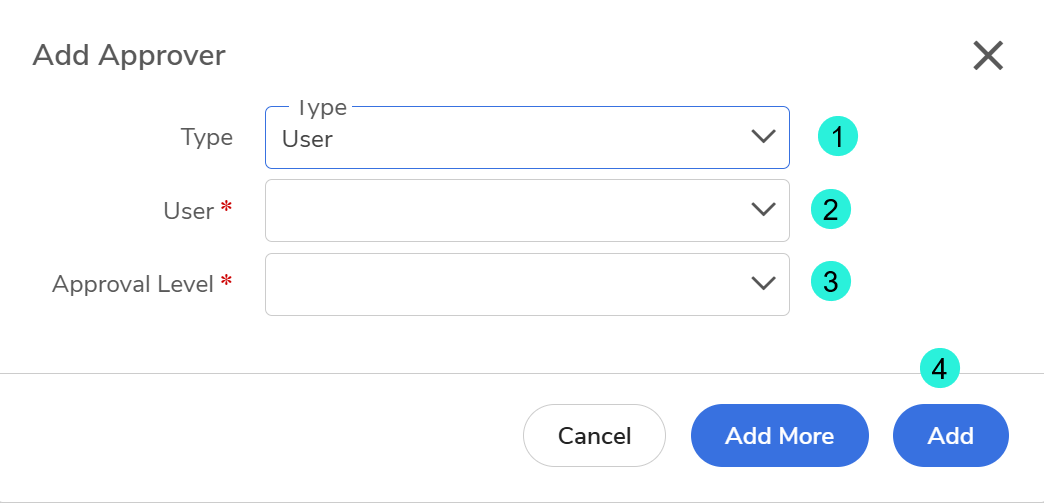Click the Type field label
Viewport: 1044px width, 503px height.
[207, 138]
